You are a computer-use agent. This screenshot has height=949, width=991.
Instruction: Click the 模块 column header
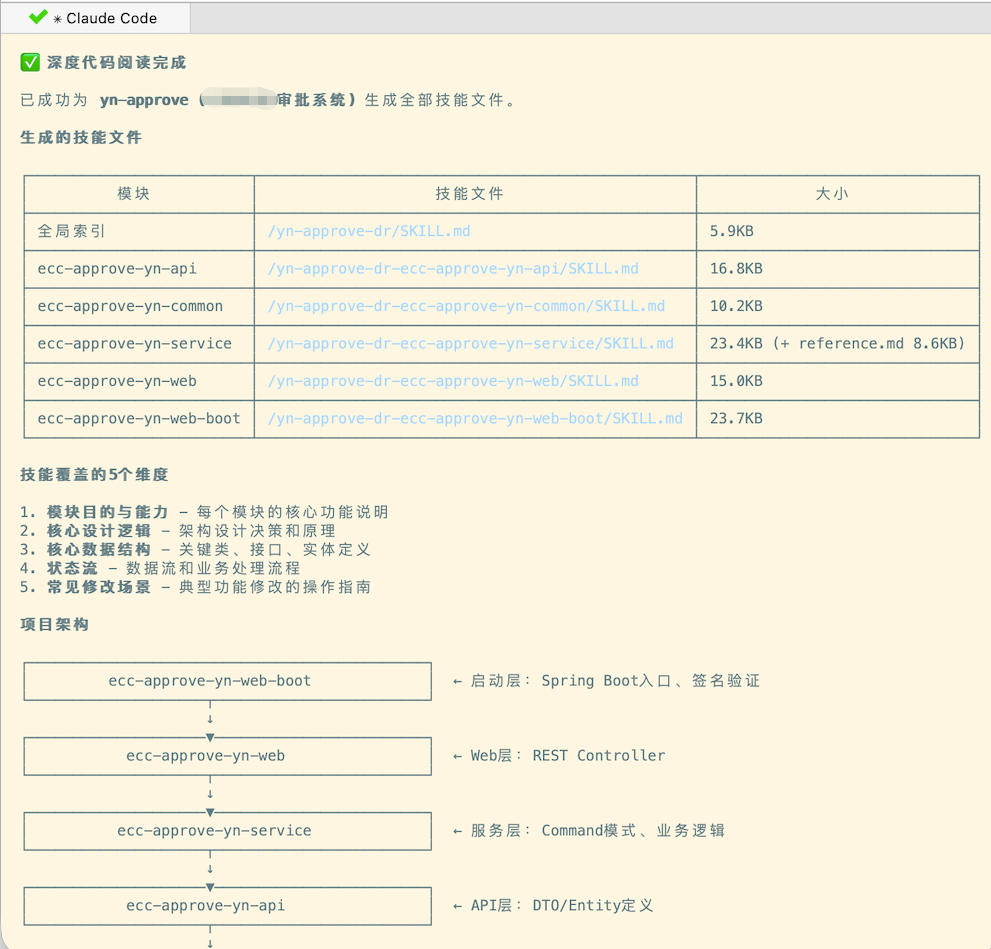(x=139, y=194)
